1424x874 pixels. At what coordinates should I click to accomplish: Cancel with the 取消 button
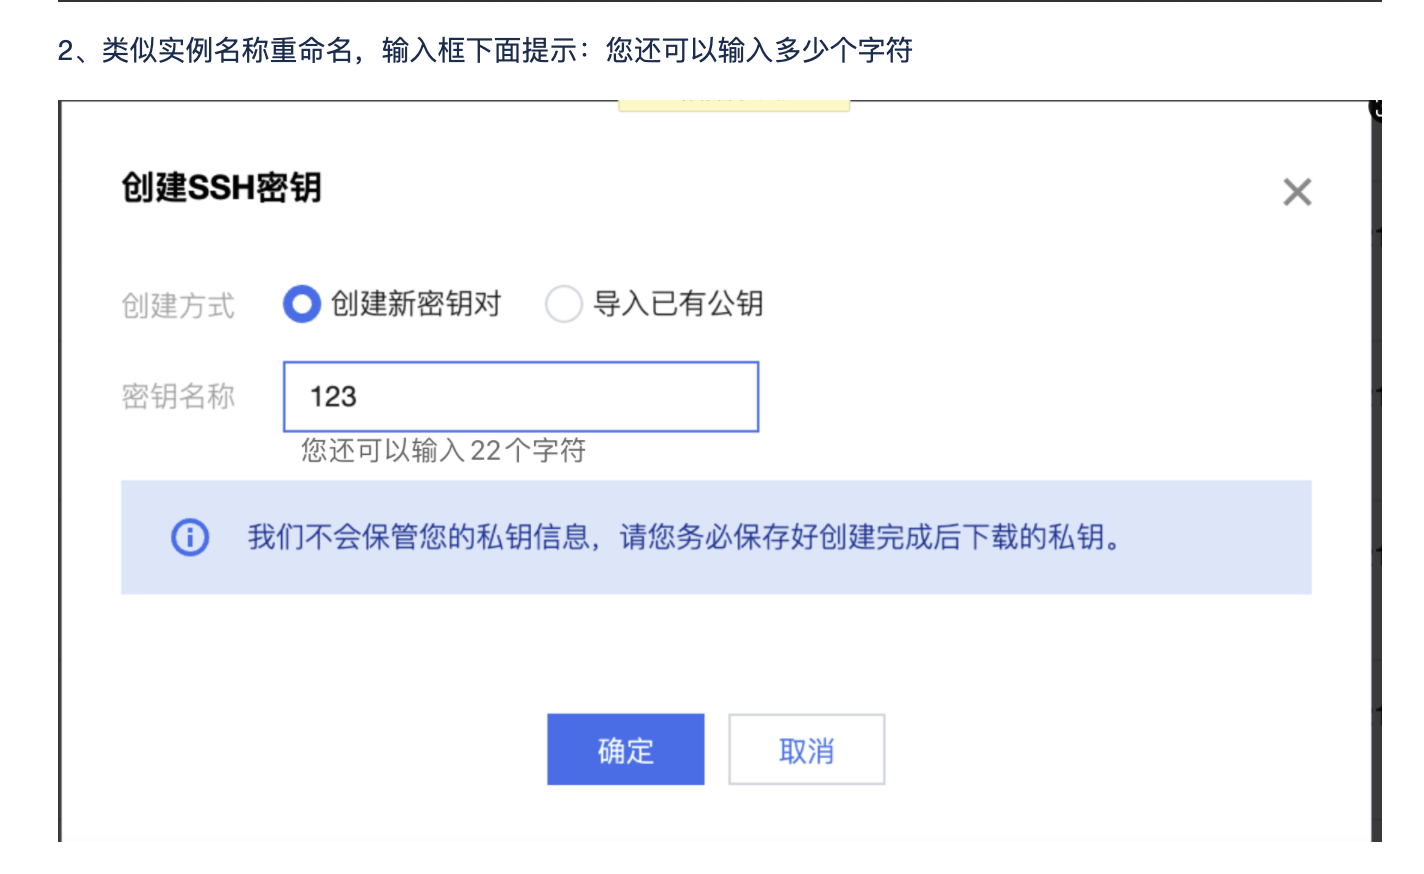point(807,749)
